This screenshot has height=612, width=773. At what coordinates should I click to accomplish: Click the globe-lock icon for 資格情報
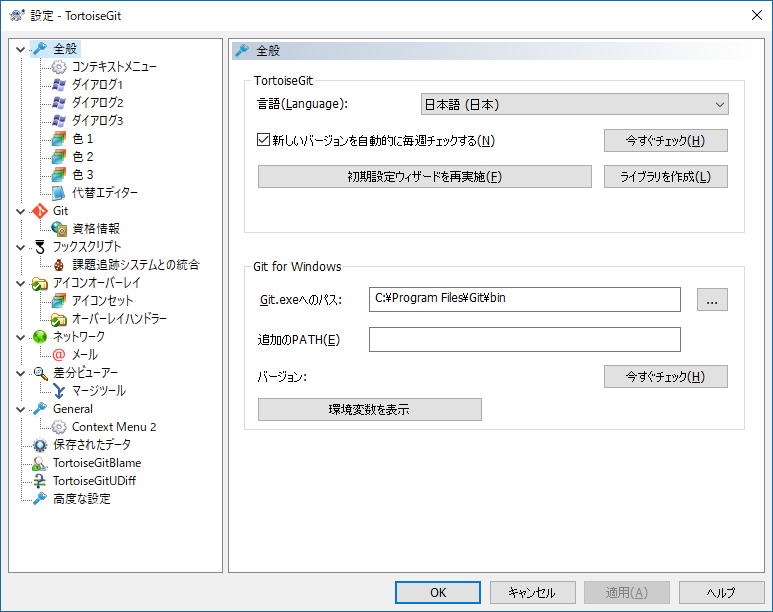59,229
